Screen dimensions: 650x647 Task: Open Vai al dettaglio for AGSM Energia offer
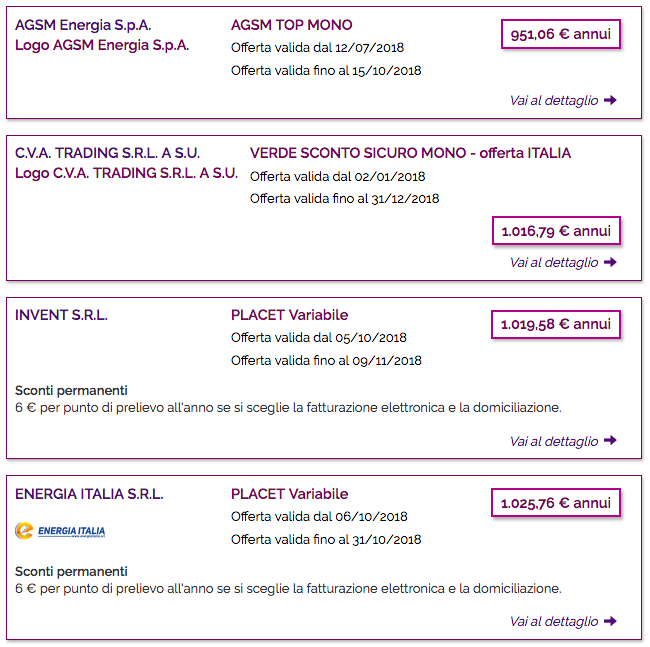pyautogui.click(x=563, y=100)
